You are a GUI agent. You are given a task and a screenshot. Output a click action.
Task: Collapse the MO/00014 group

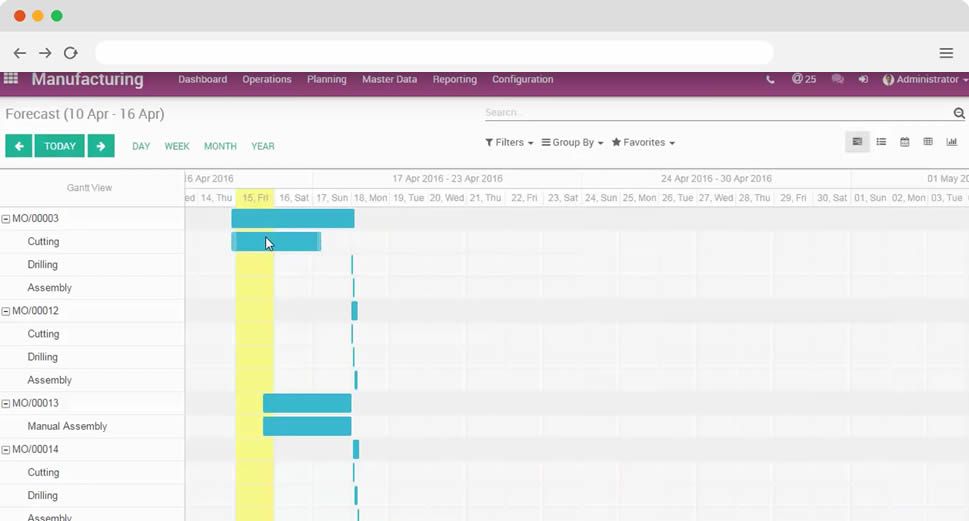(6, 450)
